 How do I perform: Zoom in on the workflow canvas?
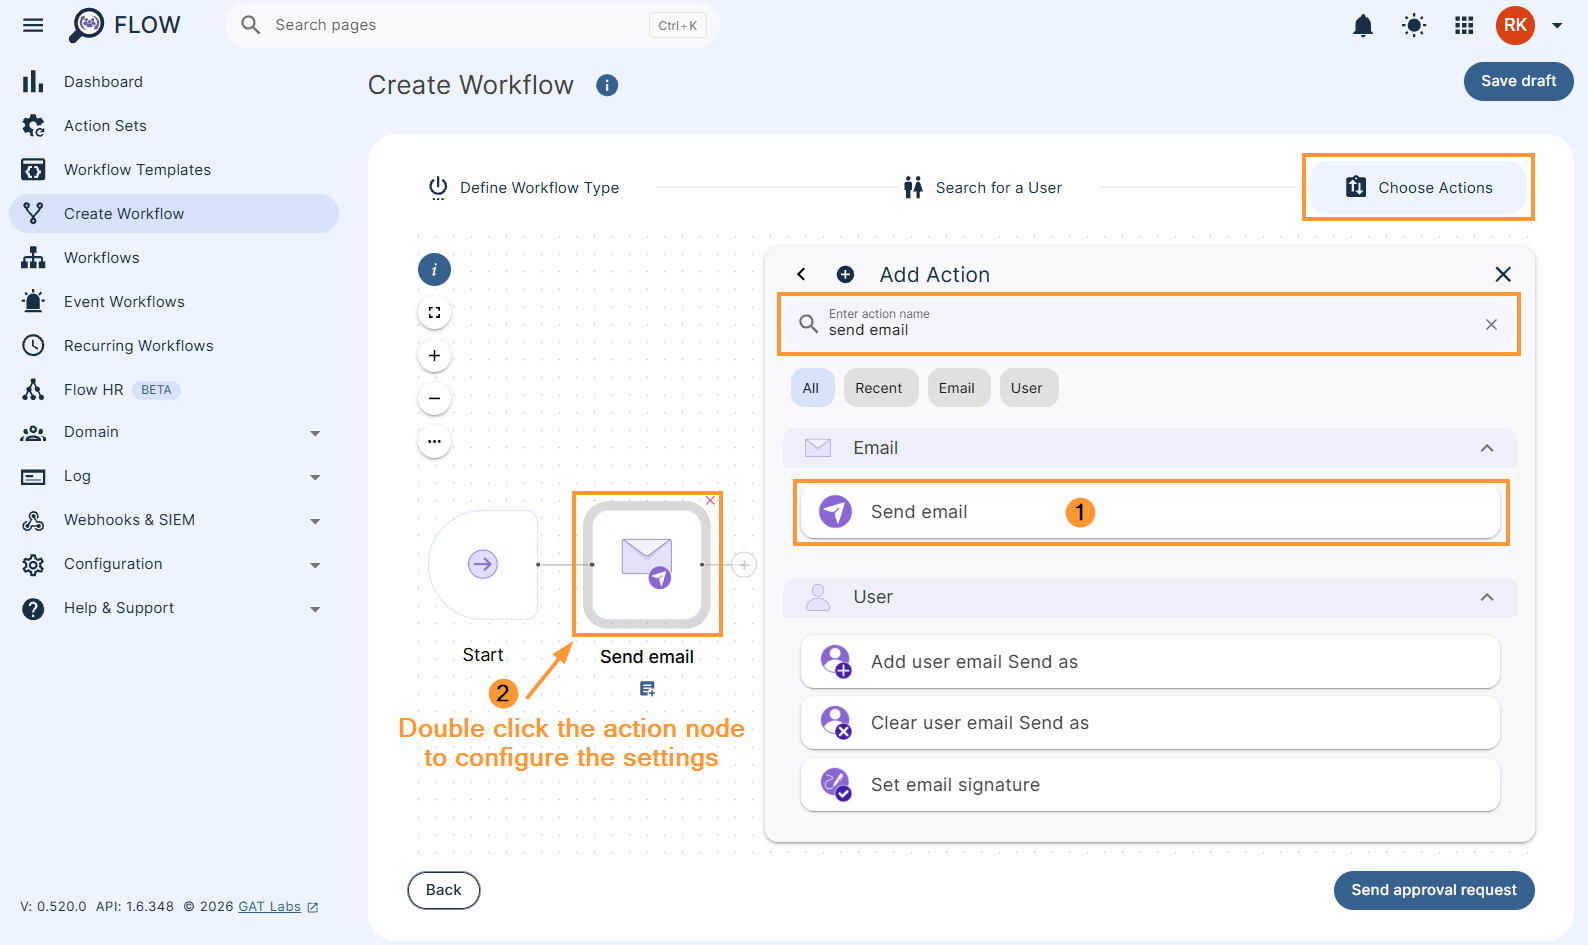point(434,356)
